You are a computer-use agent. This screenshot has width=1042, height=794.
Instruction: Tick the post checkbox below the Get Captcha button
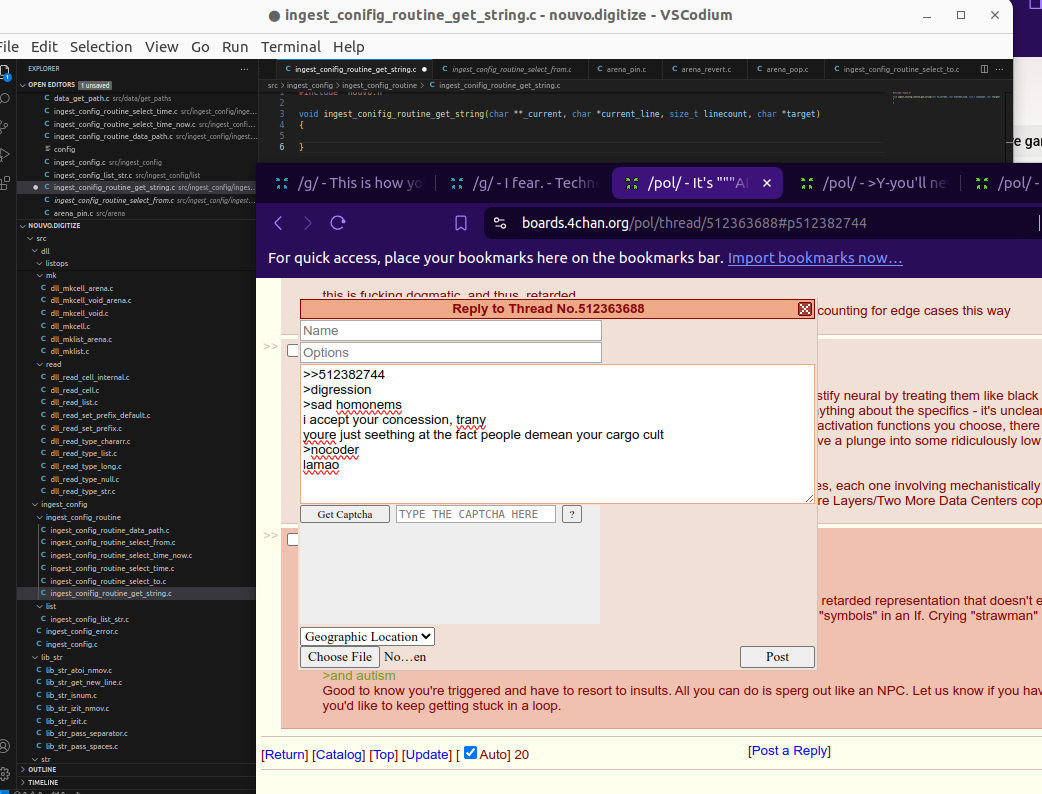point(292,539)
